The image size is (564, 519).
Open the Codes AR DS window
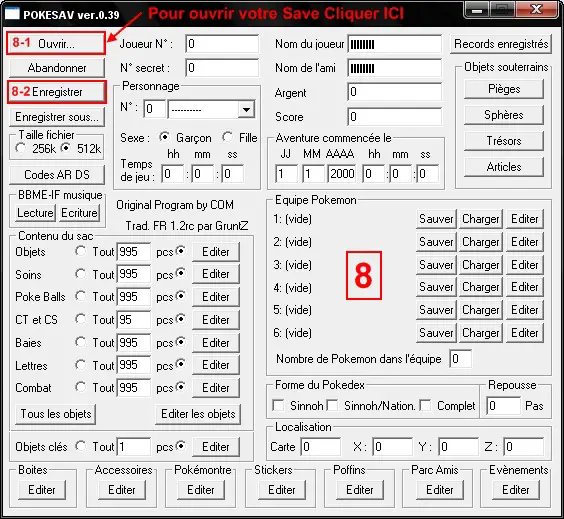pos(57,175)
